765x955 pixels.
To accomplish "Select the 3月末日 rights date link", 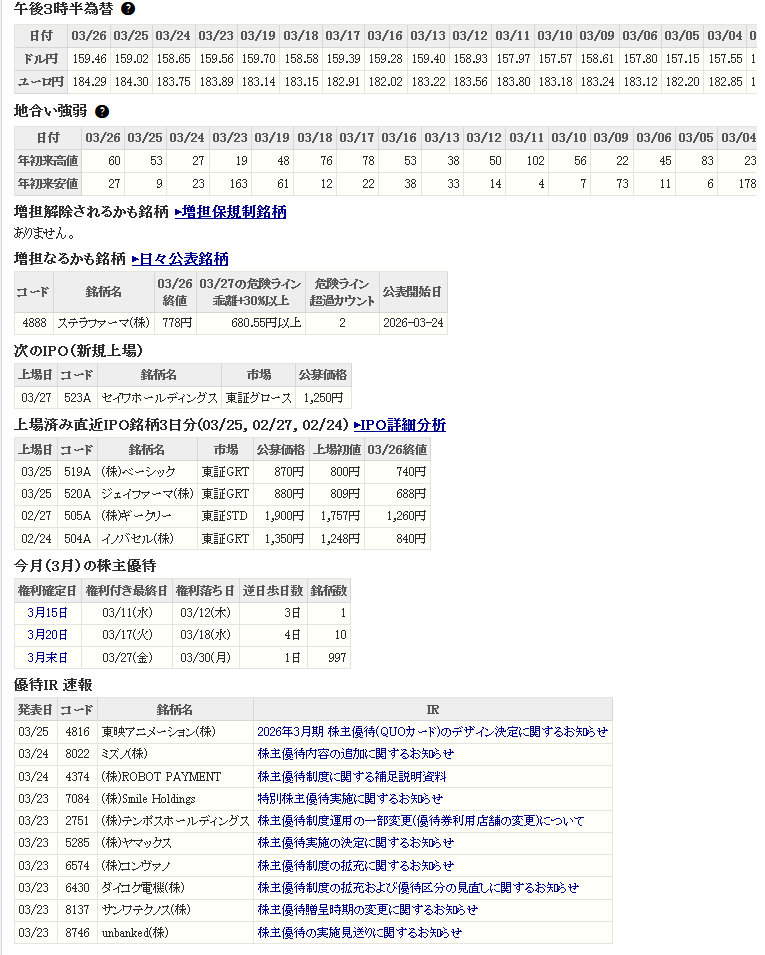I will click(48, 657).
